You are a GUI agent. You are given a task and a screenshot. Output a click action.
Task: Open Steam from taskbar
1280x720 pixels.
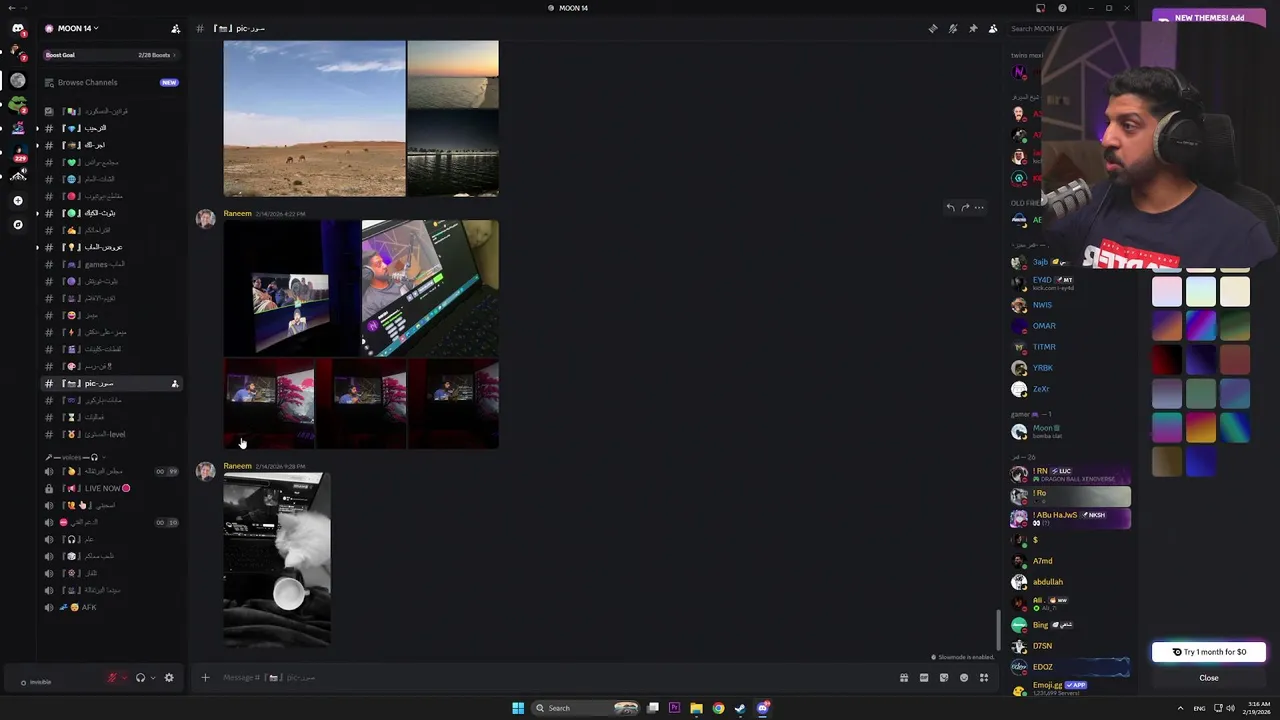click(740, 708)
